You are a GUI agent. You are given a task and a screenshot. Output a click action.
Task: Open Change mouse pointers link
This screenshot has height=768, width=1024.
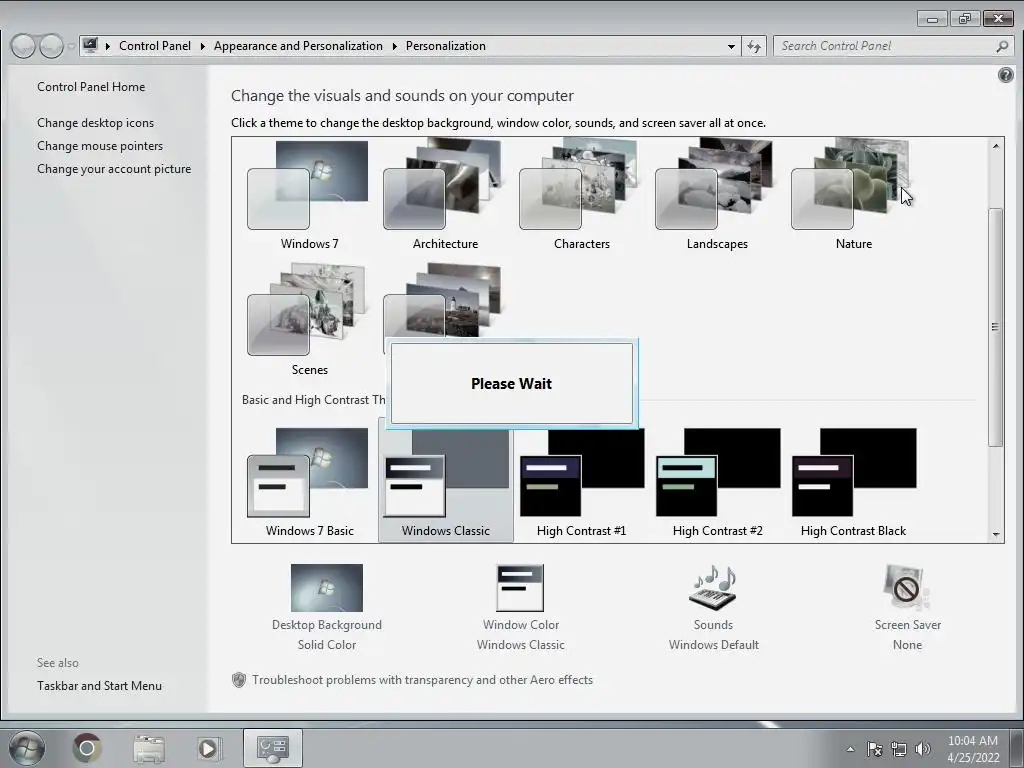pos(100,146)
